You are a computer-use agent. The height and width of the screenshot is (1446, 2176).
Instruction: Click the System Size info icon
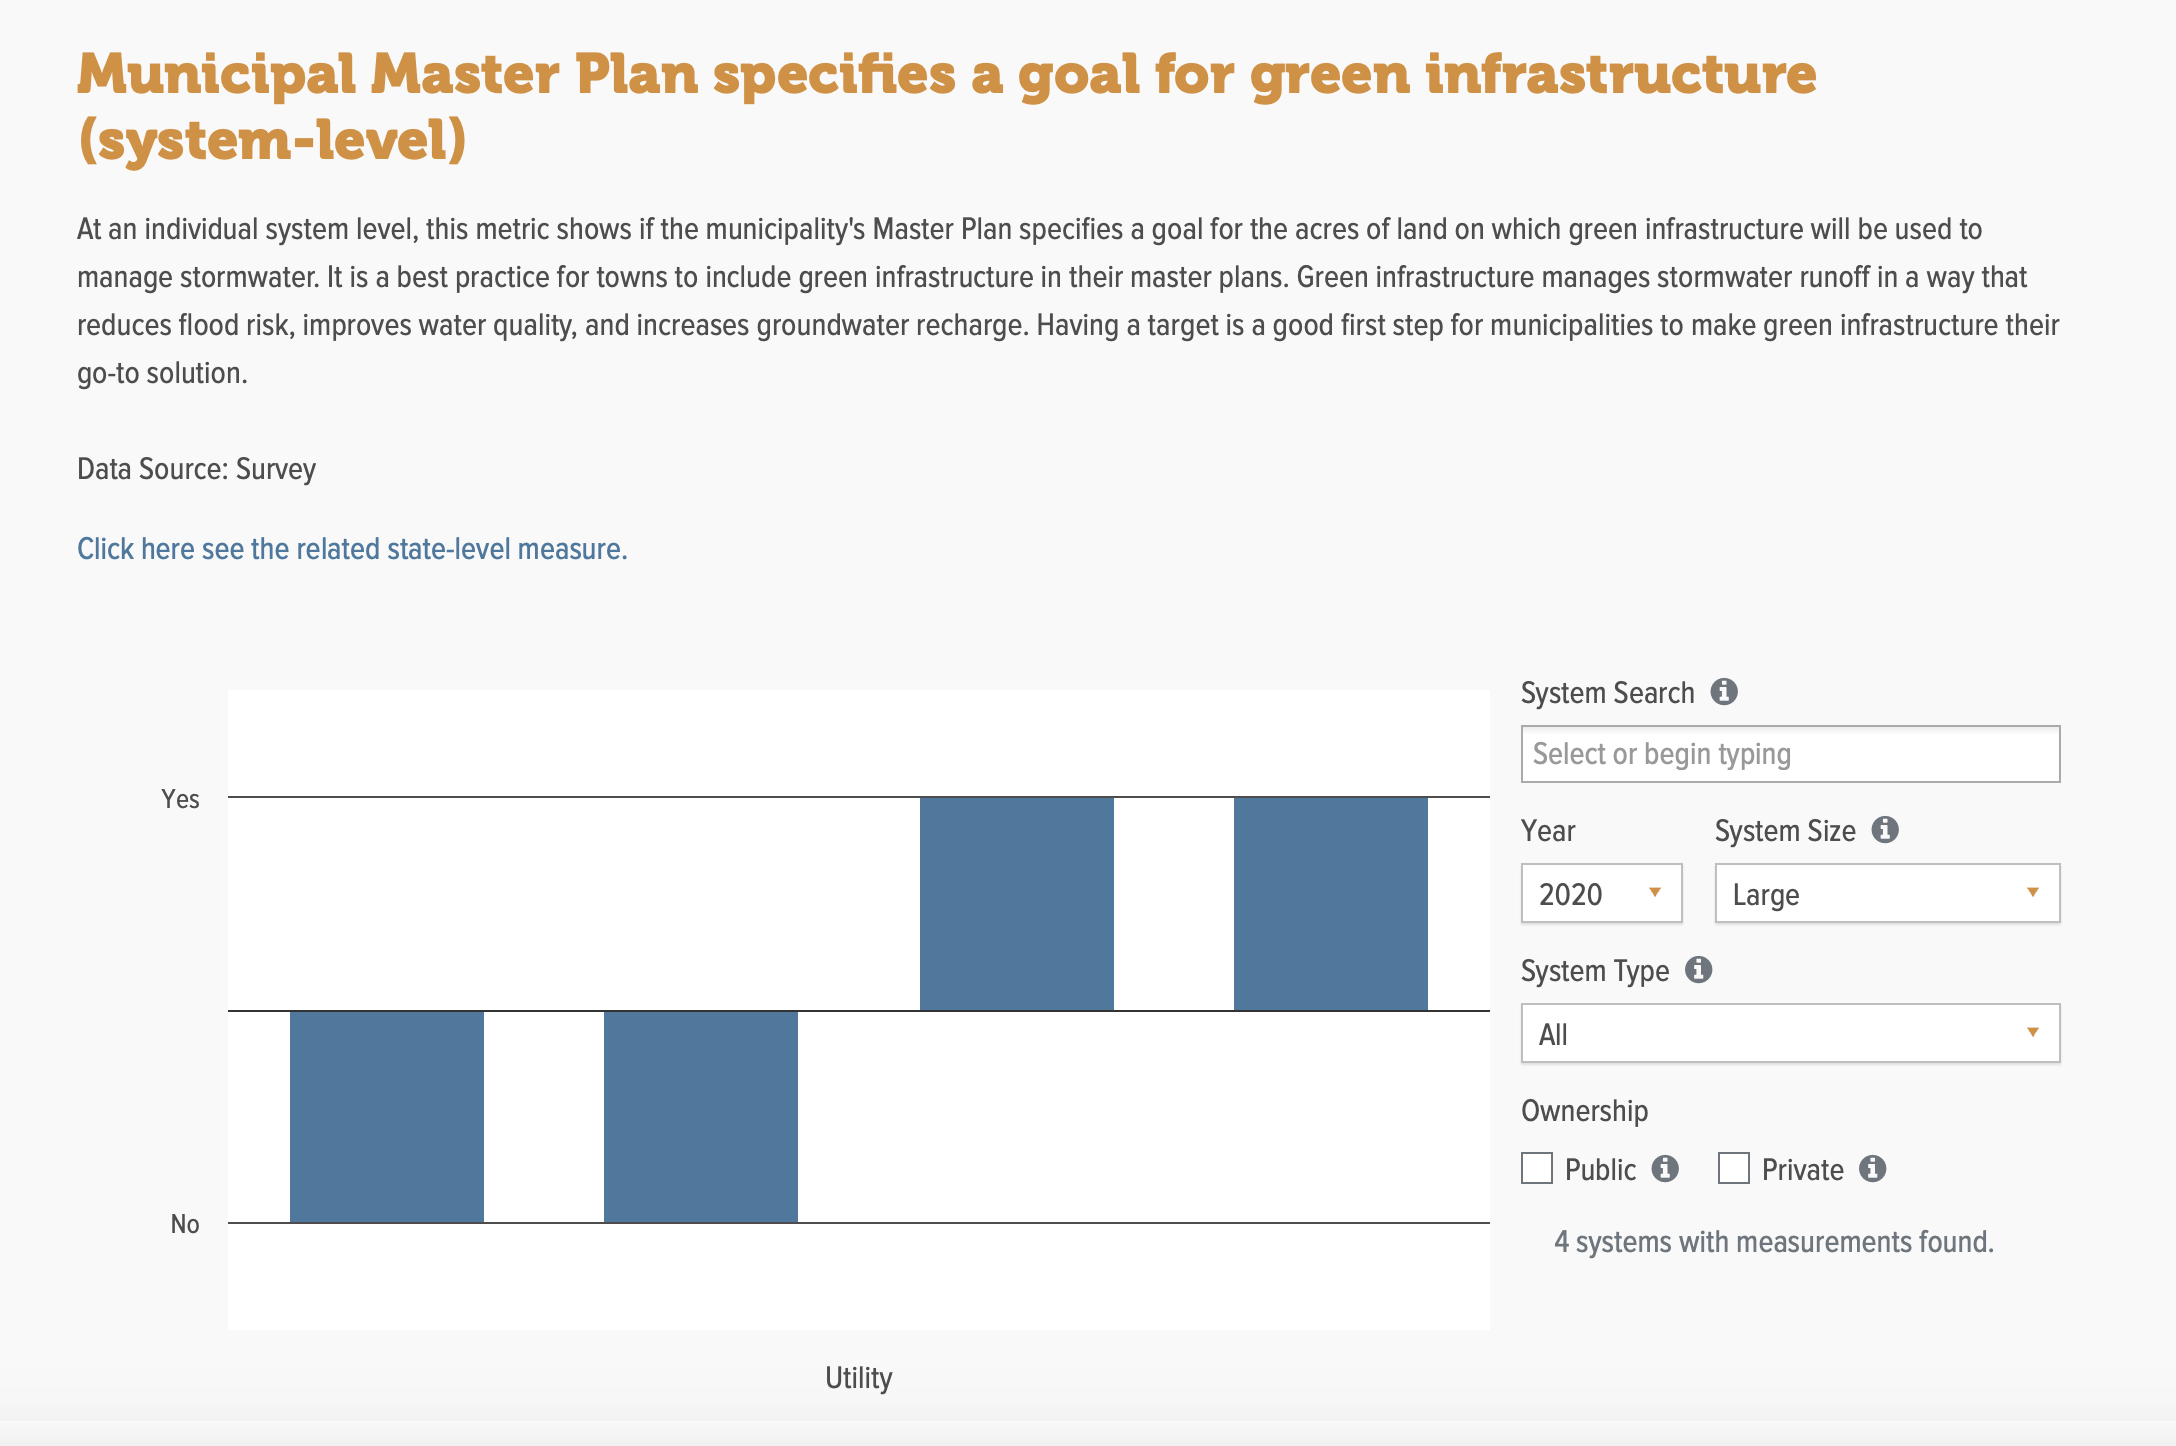click(1884, 829)
